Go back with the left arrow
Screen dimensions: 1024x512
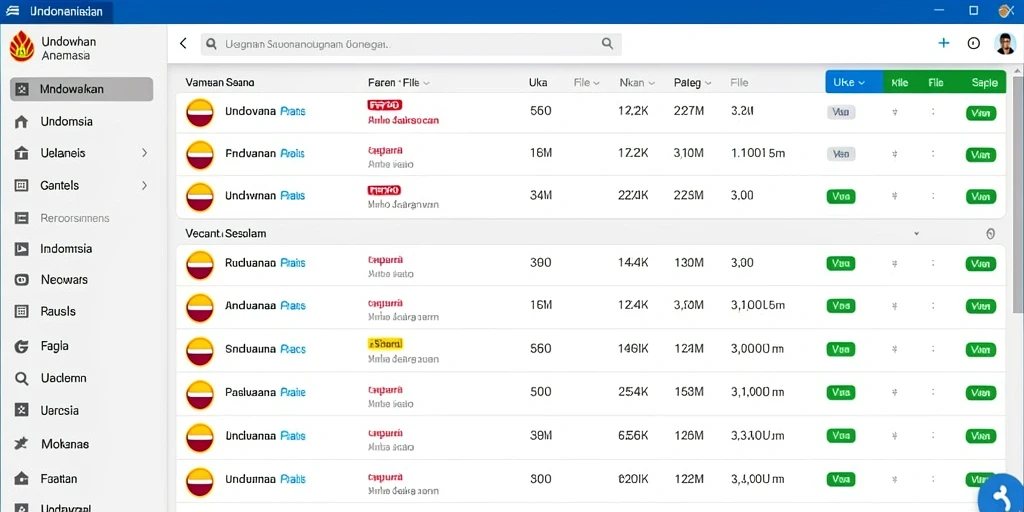click(x=184, y=44)
